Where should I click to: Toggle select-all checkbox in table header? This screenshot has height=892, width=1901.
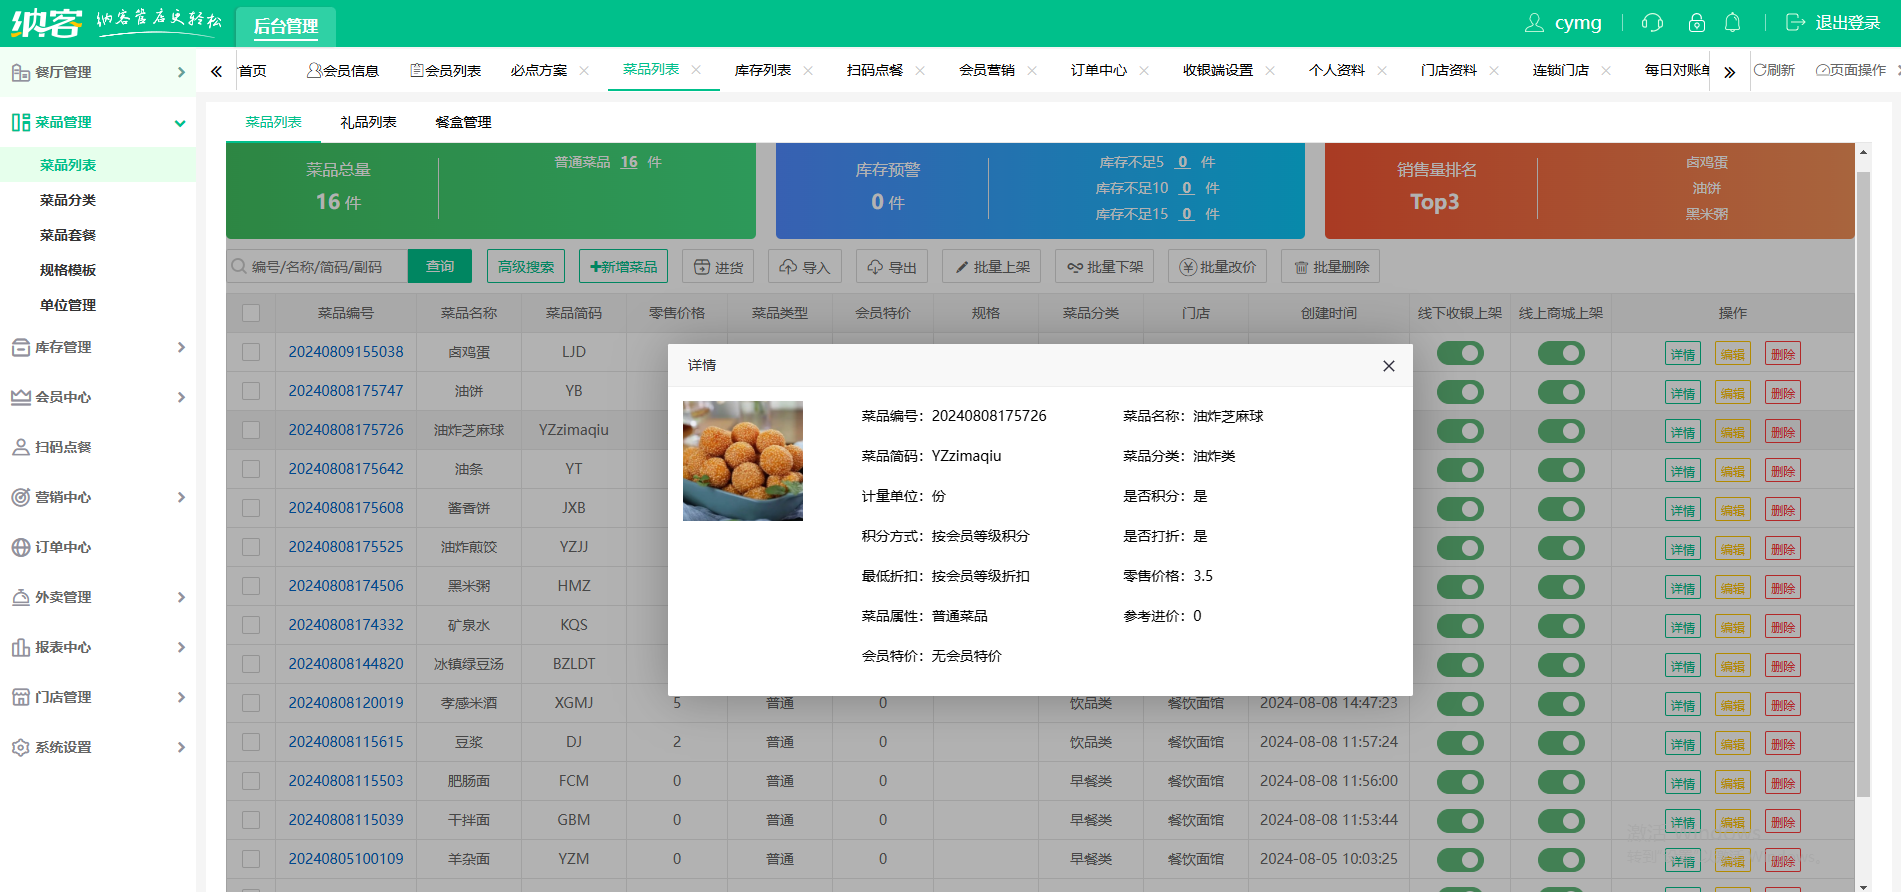[251, 313]
